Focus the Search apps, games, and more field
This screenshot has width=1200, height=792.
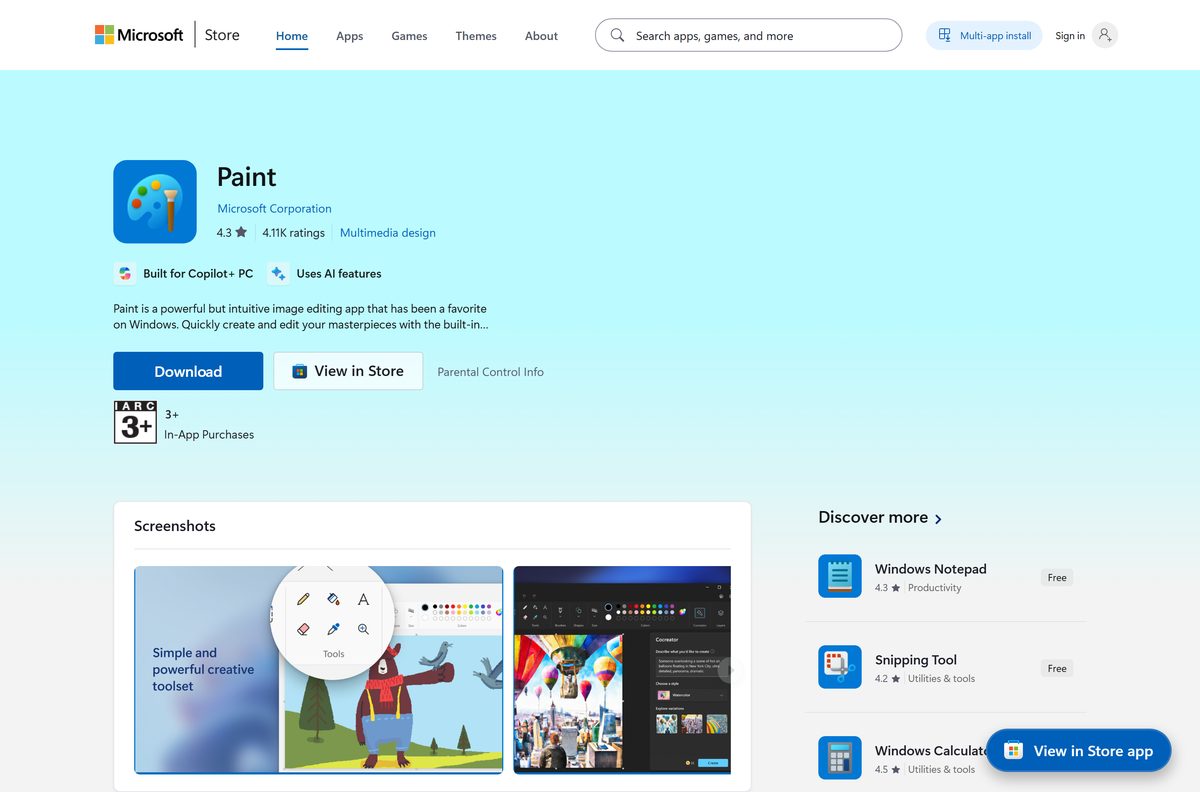[748, 35]
